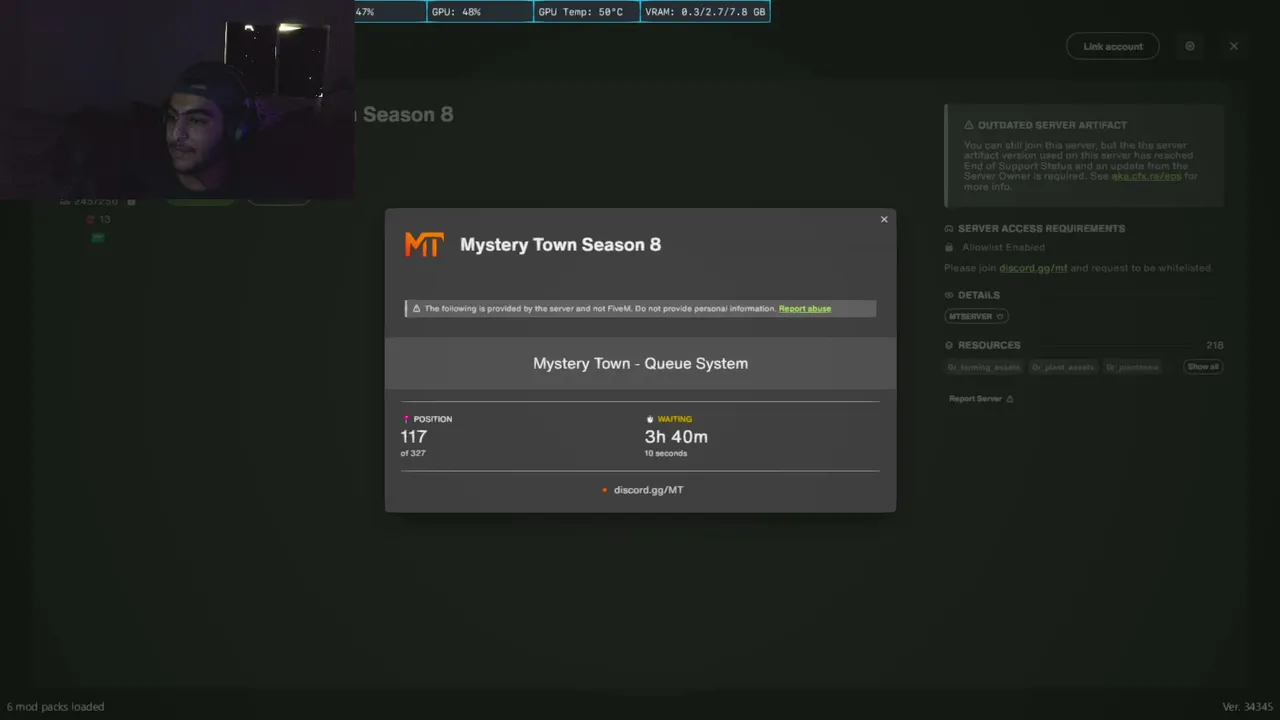Click the Allowlist Enabled lock icon
Viewport: 1280px width, 720px height.
pos(949,247)
